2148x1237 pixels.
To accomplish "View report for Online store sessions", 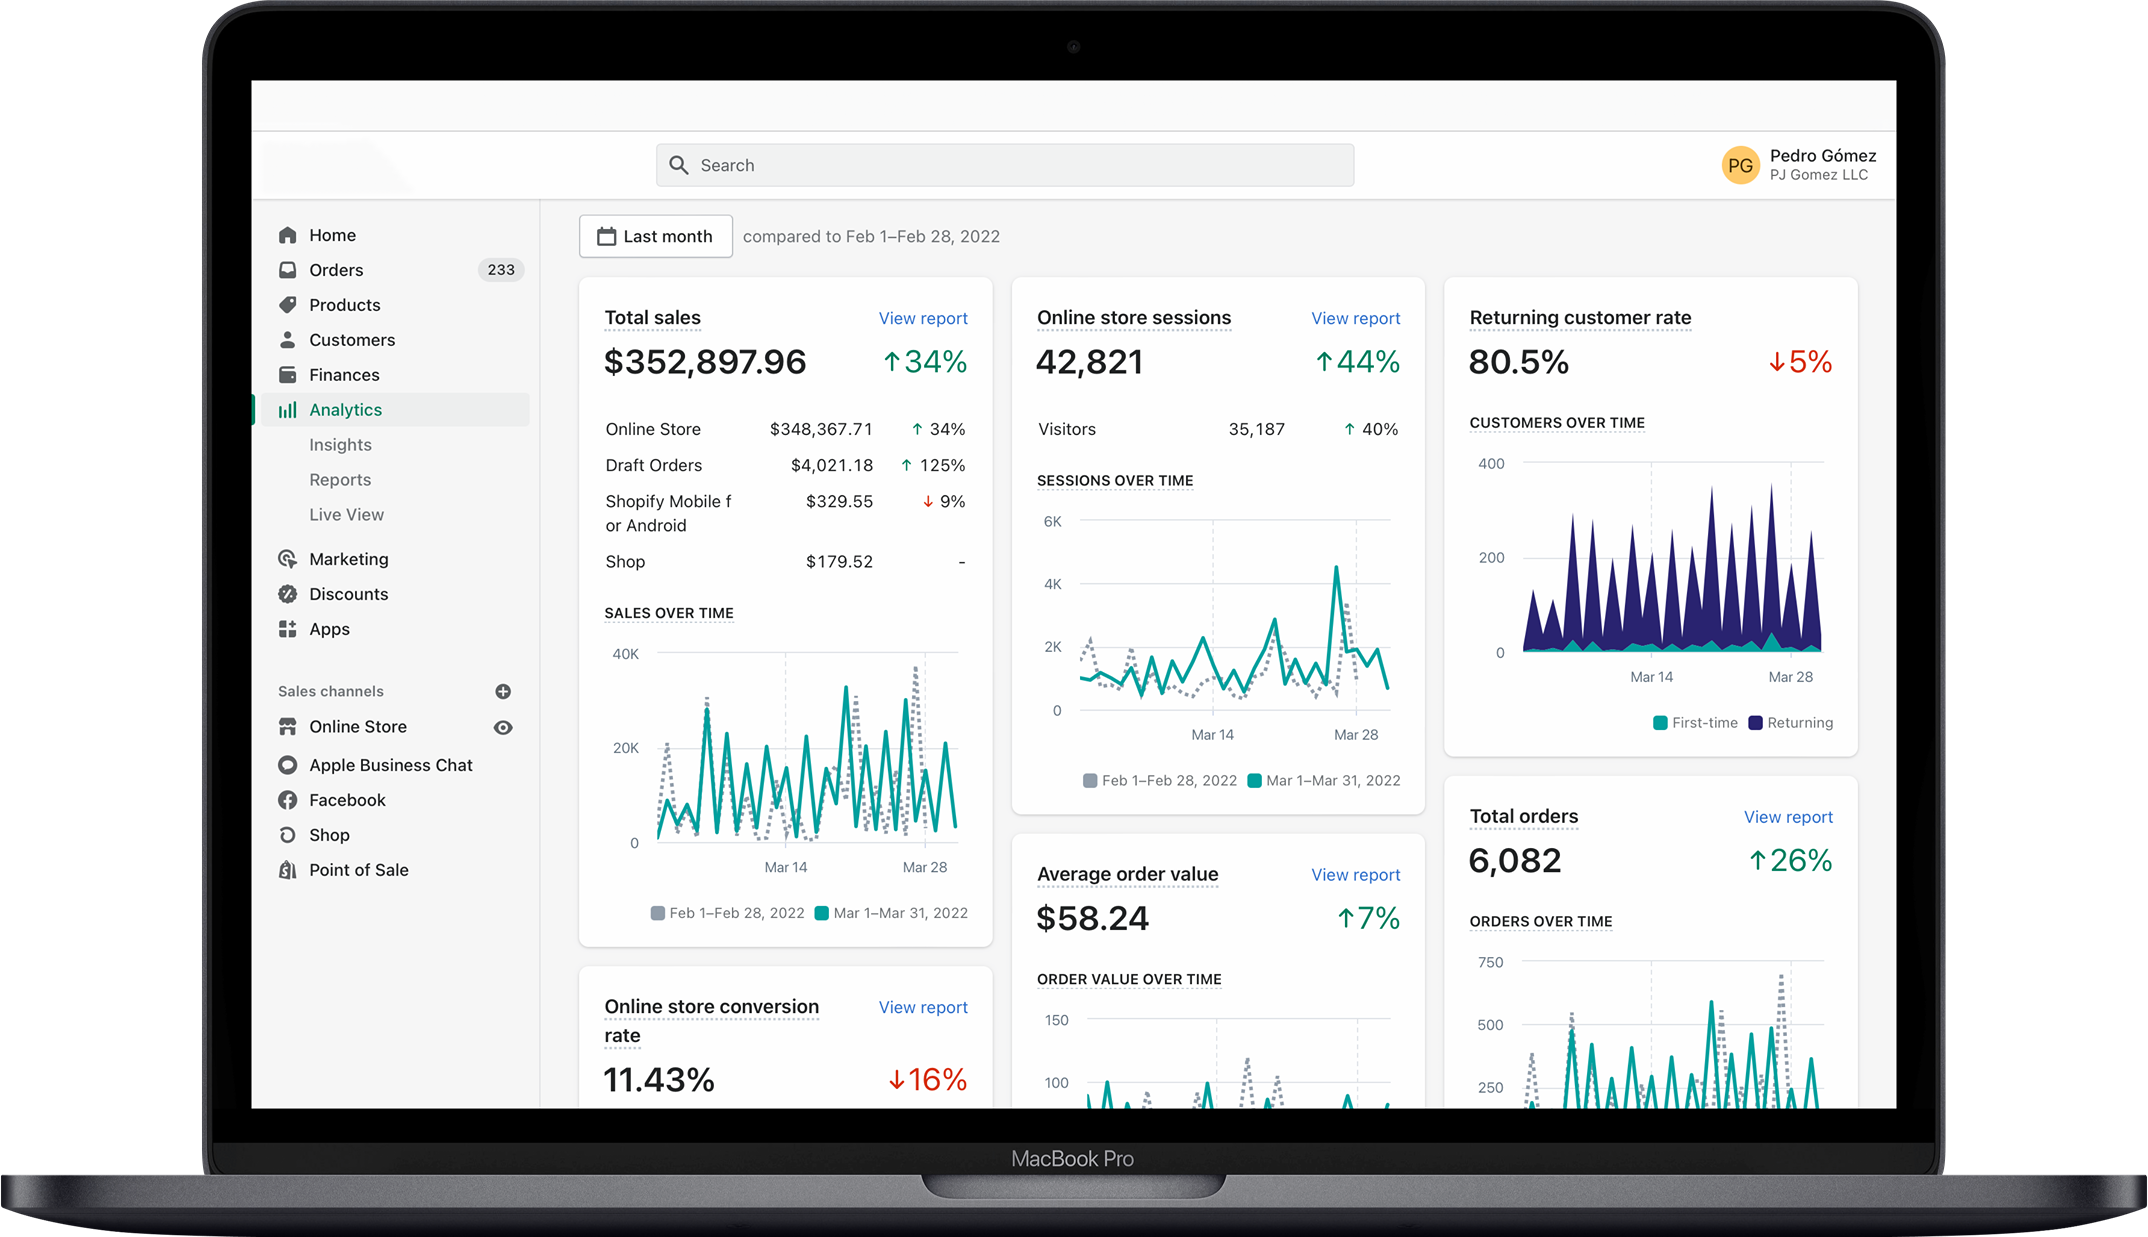I will (x=1355, y=318).
